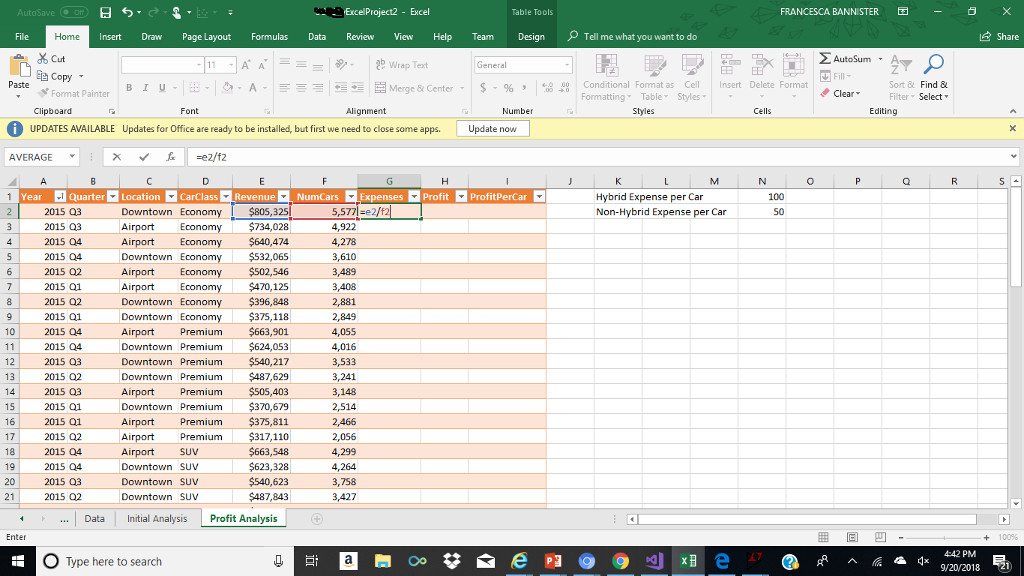This screenshot has width=1024, height=576.
Task: Switch to the Formulas ribbon tab
Action: click(269, 35)
